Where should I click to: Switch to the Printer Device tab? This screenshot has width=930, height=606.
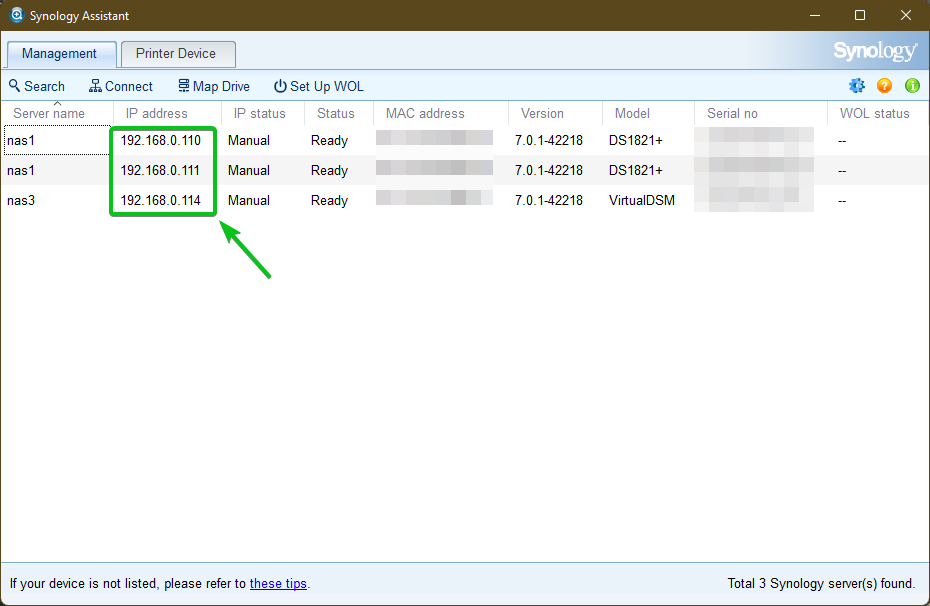(177, 53)
